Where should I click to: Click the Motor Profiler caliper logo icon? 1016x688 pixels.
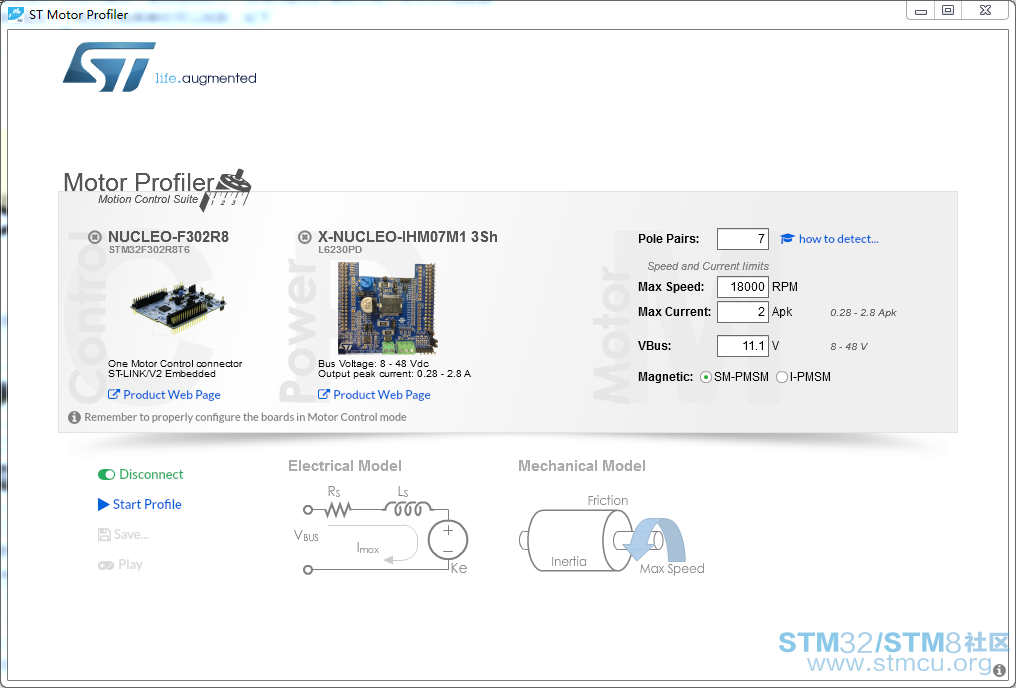coord(225,190)
